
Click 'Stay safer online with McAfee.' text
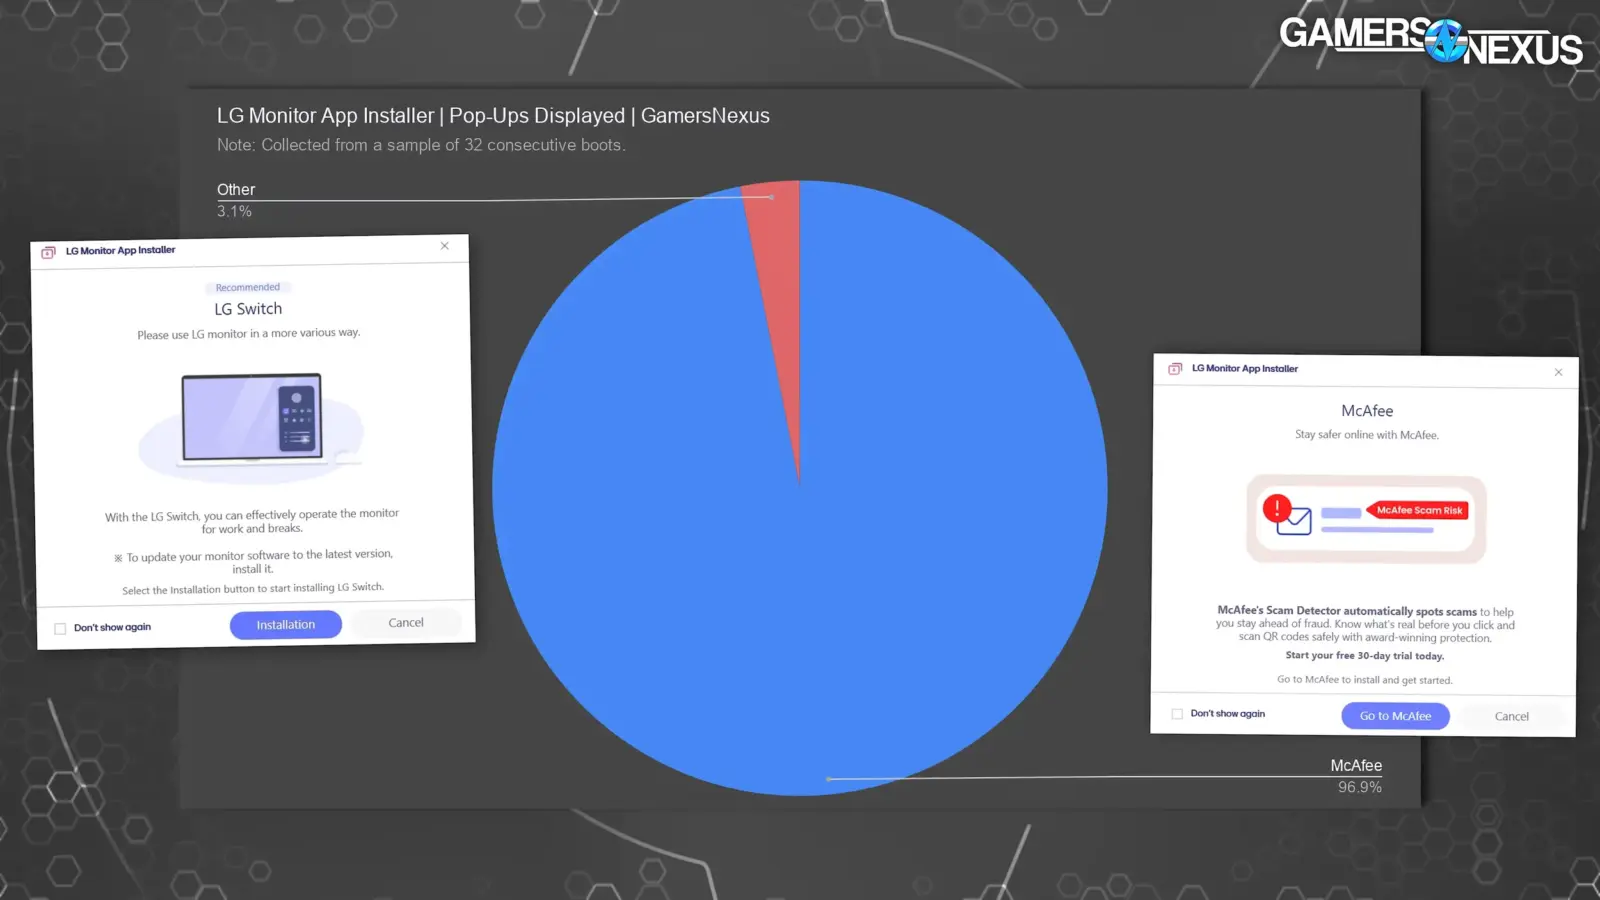point(1367,435)
